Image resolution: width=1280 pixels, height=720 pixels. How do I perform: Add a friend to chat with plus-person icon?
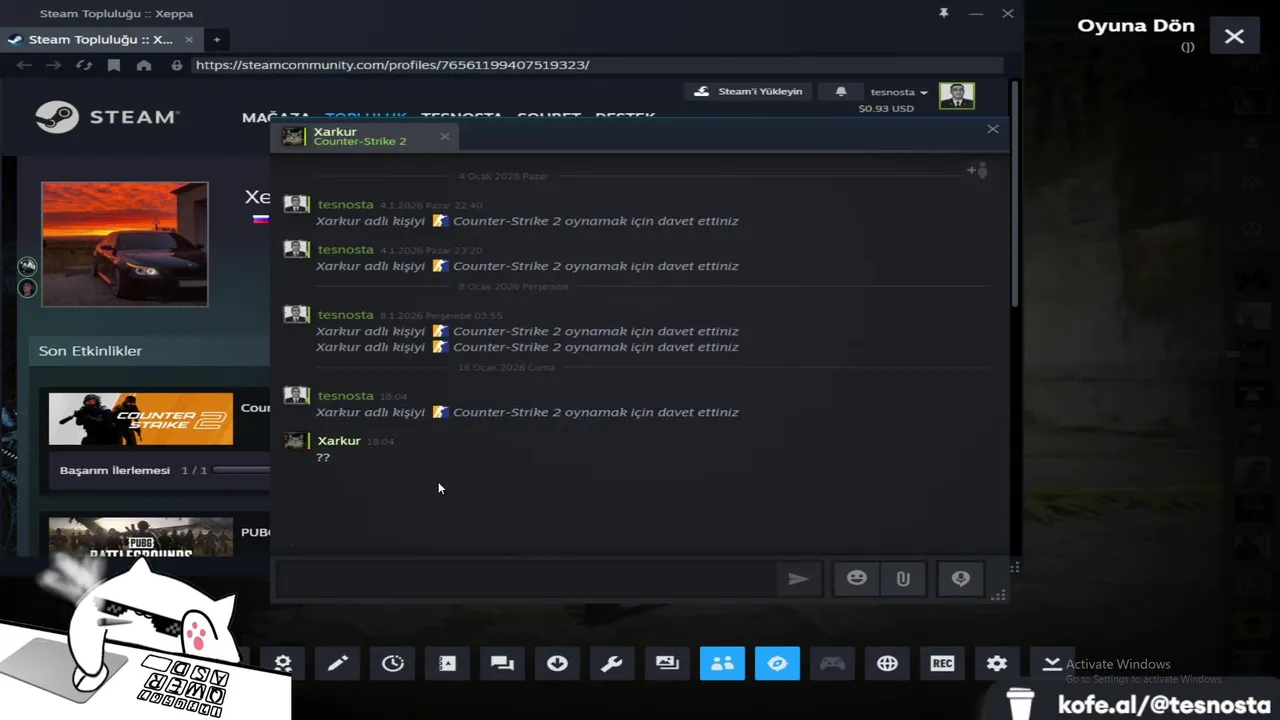click(x=977, y=170)
